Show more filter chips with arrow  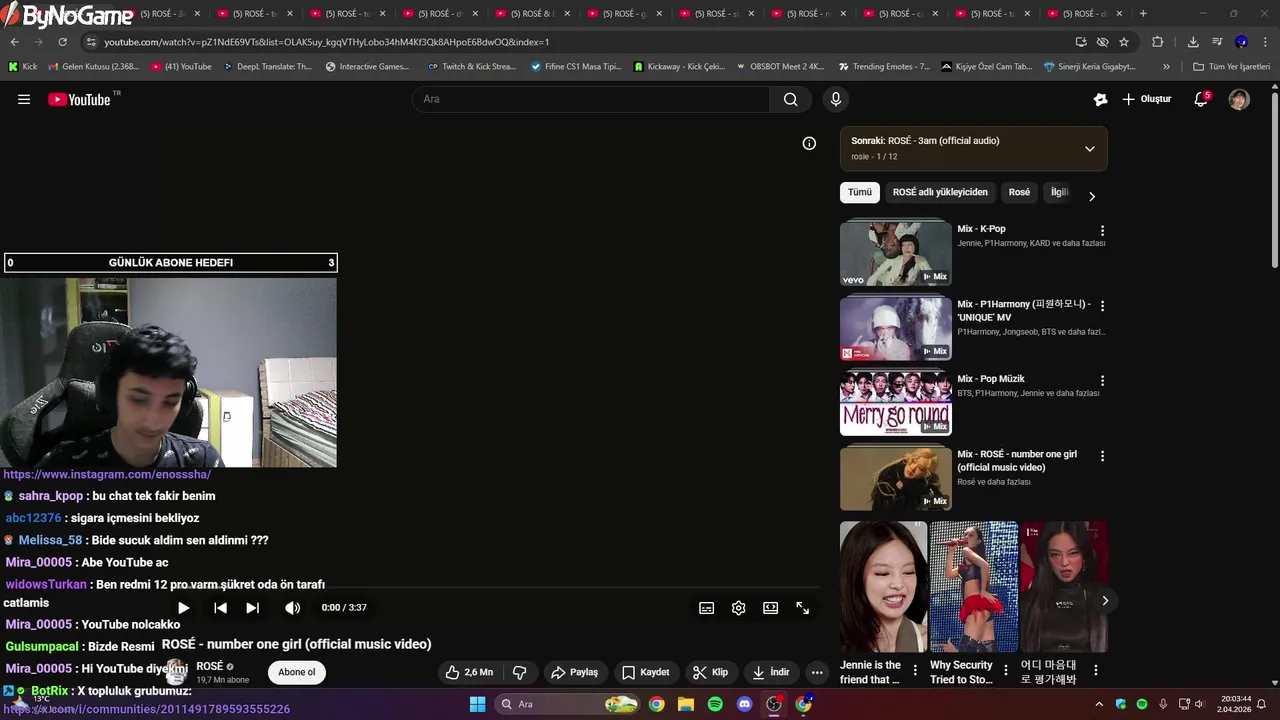pos(1092,196)
